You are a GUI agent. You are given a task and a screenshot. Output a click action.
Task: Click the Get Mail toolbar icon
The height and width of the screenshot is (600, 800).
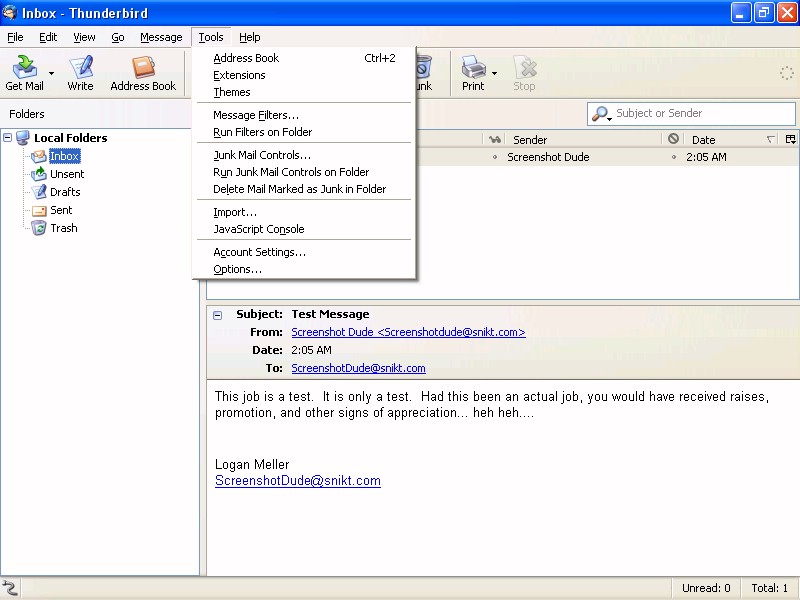[24, 72]
